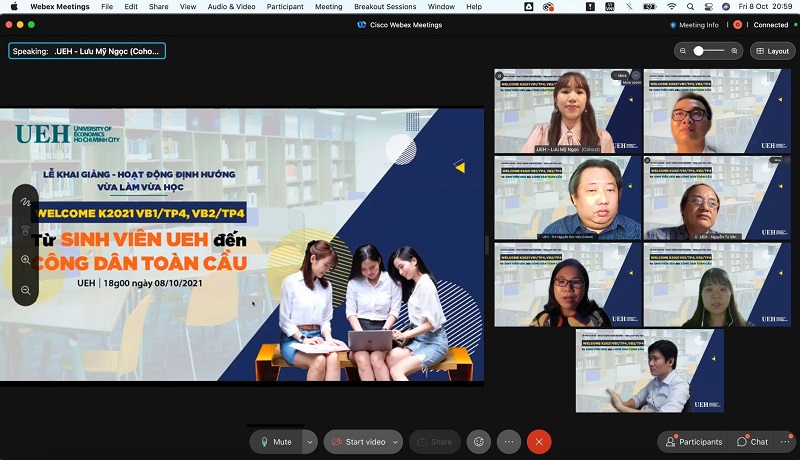Click the Speaking indicator for Lưu Mỹ Ngọc
The width and height of the screenshot is (800, 460).
[87, 51]
